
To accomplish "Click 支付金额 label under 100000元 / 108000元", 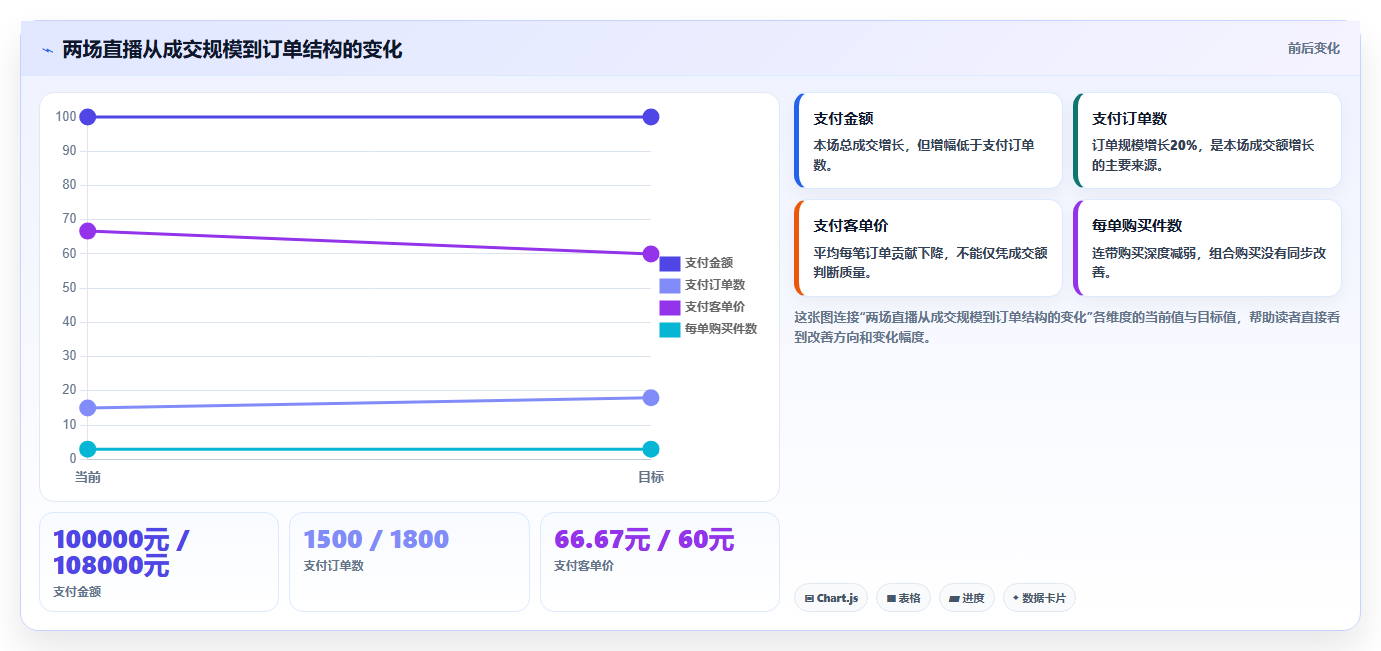I will tap(77, 592).
